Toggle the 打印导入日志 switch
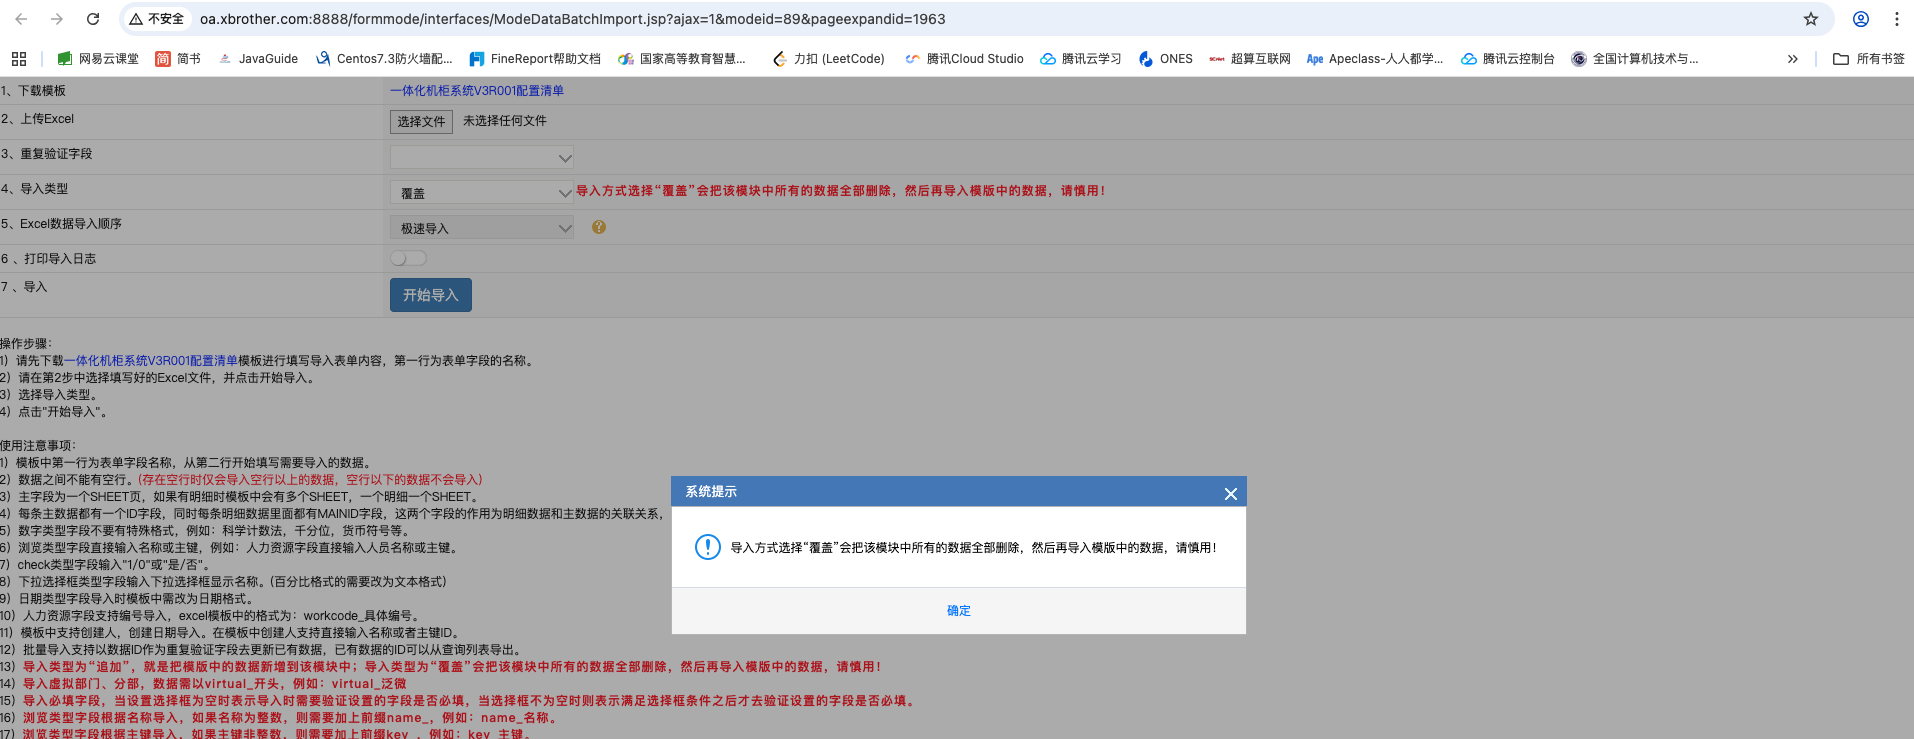This screenshot has height=739, width=1914. coord(408,258)
